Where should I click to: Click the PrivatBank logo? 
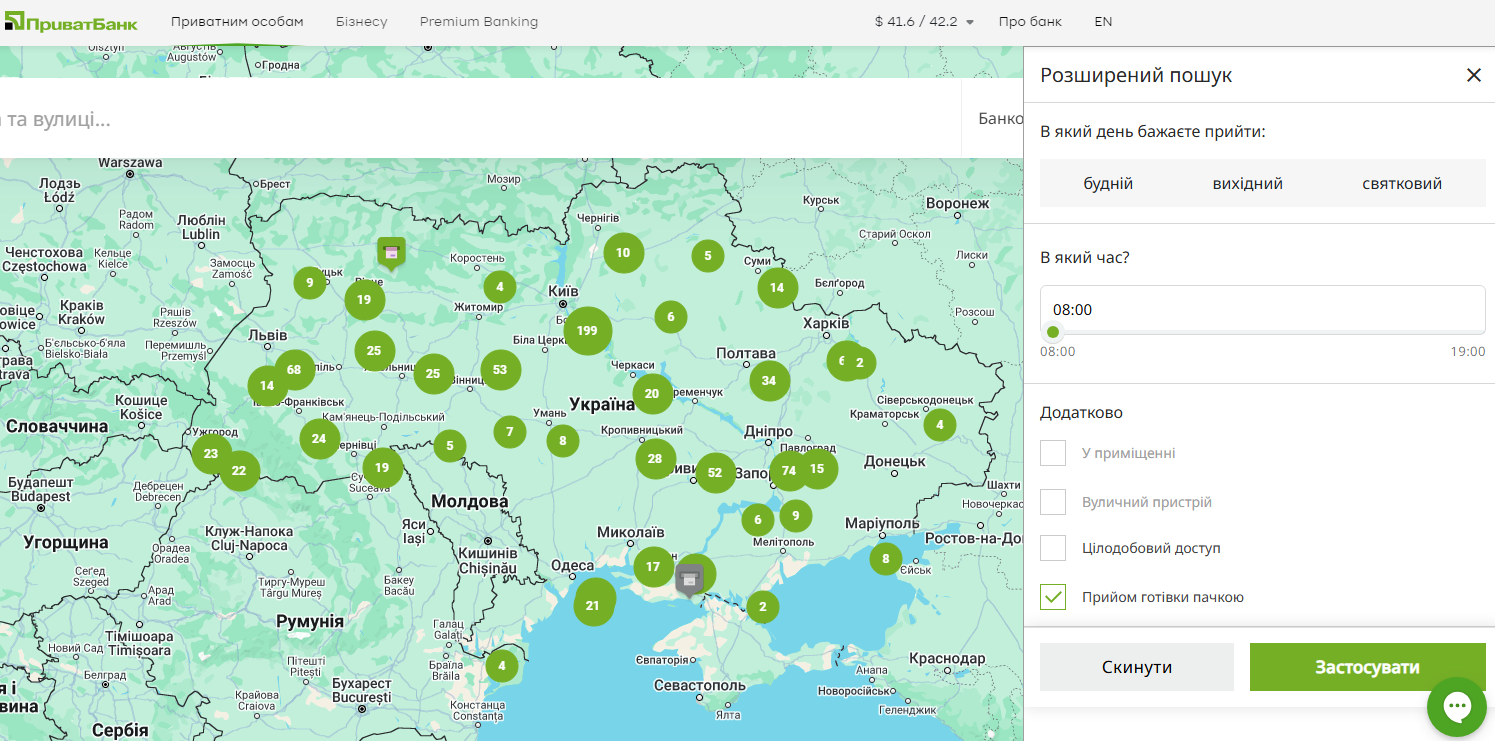[x=70, y=22]
